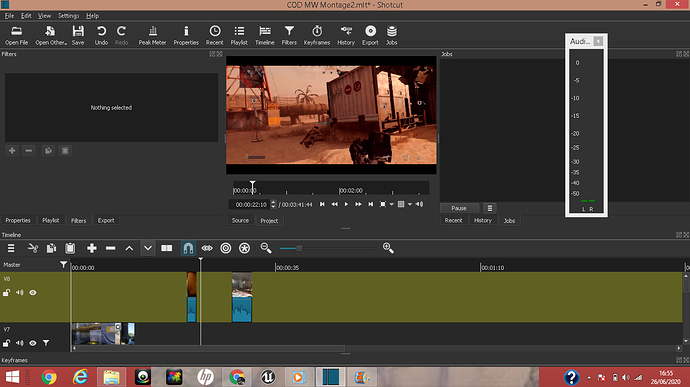The image size is (690, 387).
Task: Open the View menu
Action: click(44, 16)
